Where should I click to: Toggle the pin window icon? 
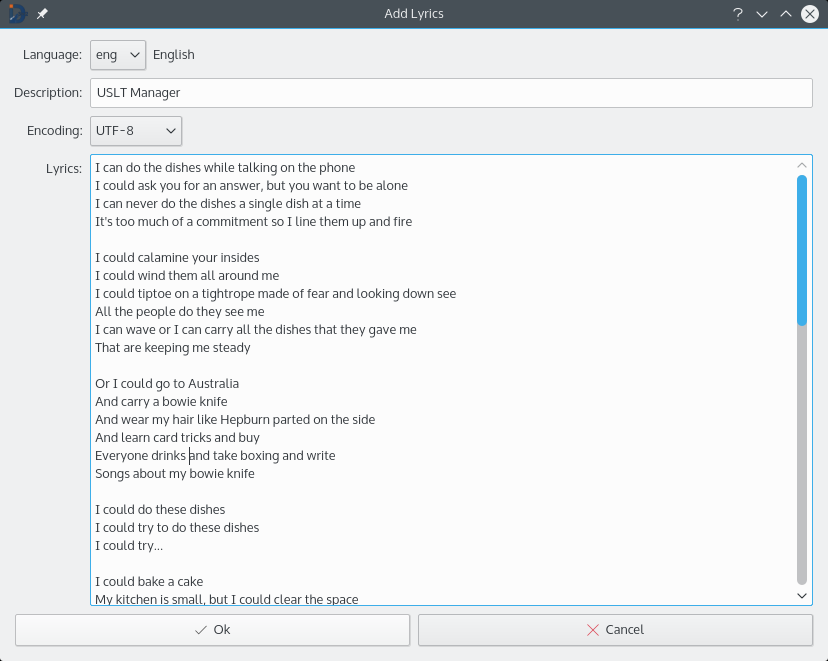[x=42, y=14]
